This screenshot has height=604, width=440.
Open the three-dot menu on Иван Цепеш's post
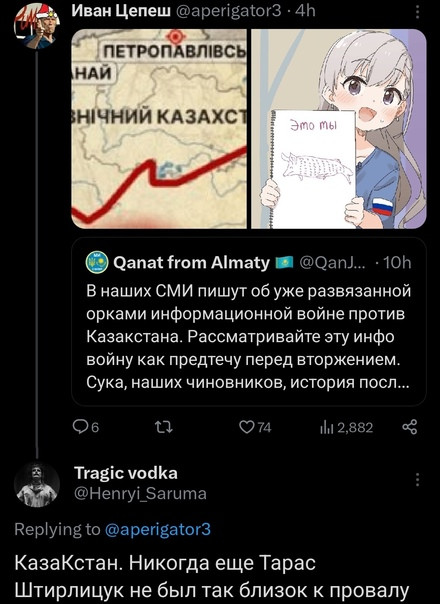(x=418, y=12)
